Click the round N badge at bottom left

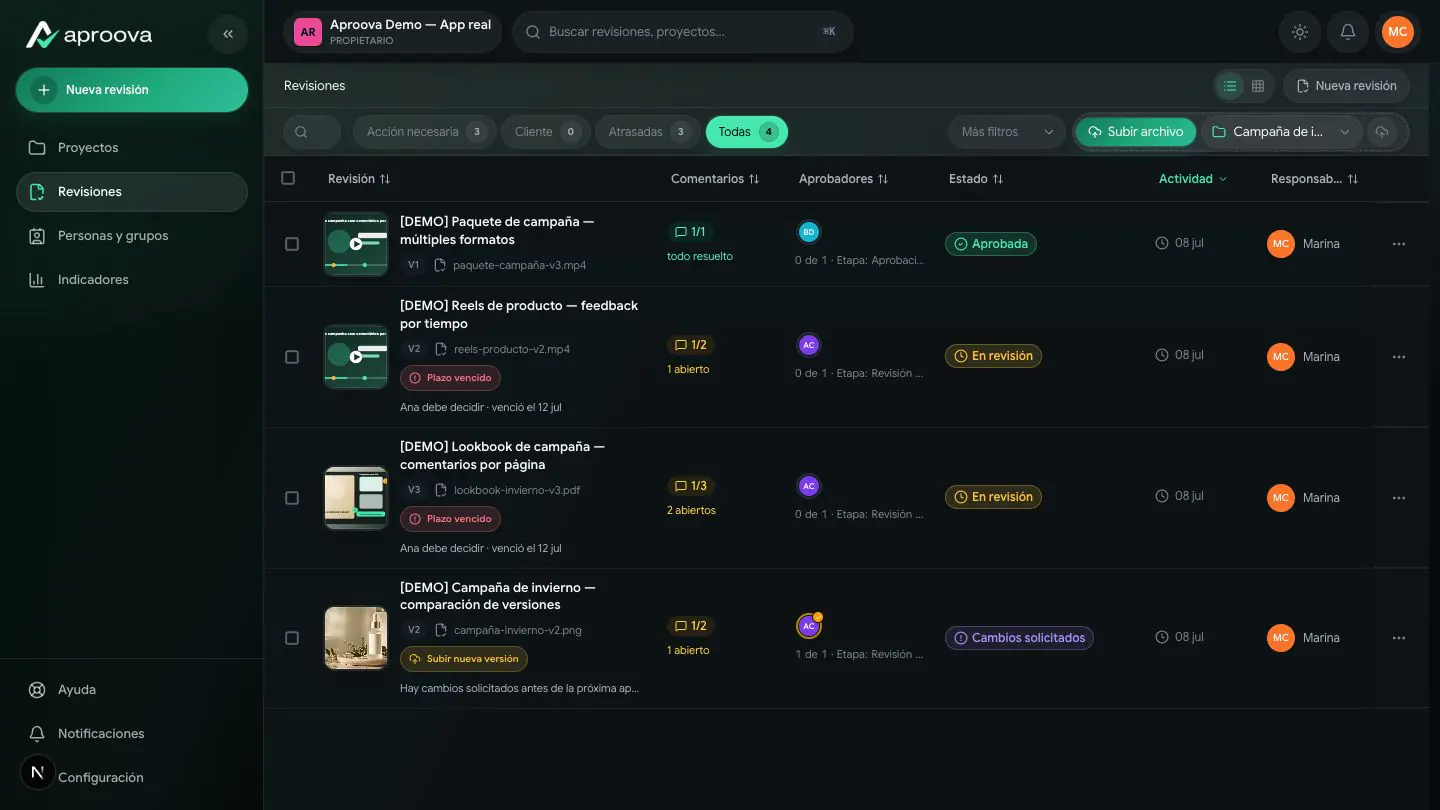(38, 772)
